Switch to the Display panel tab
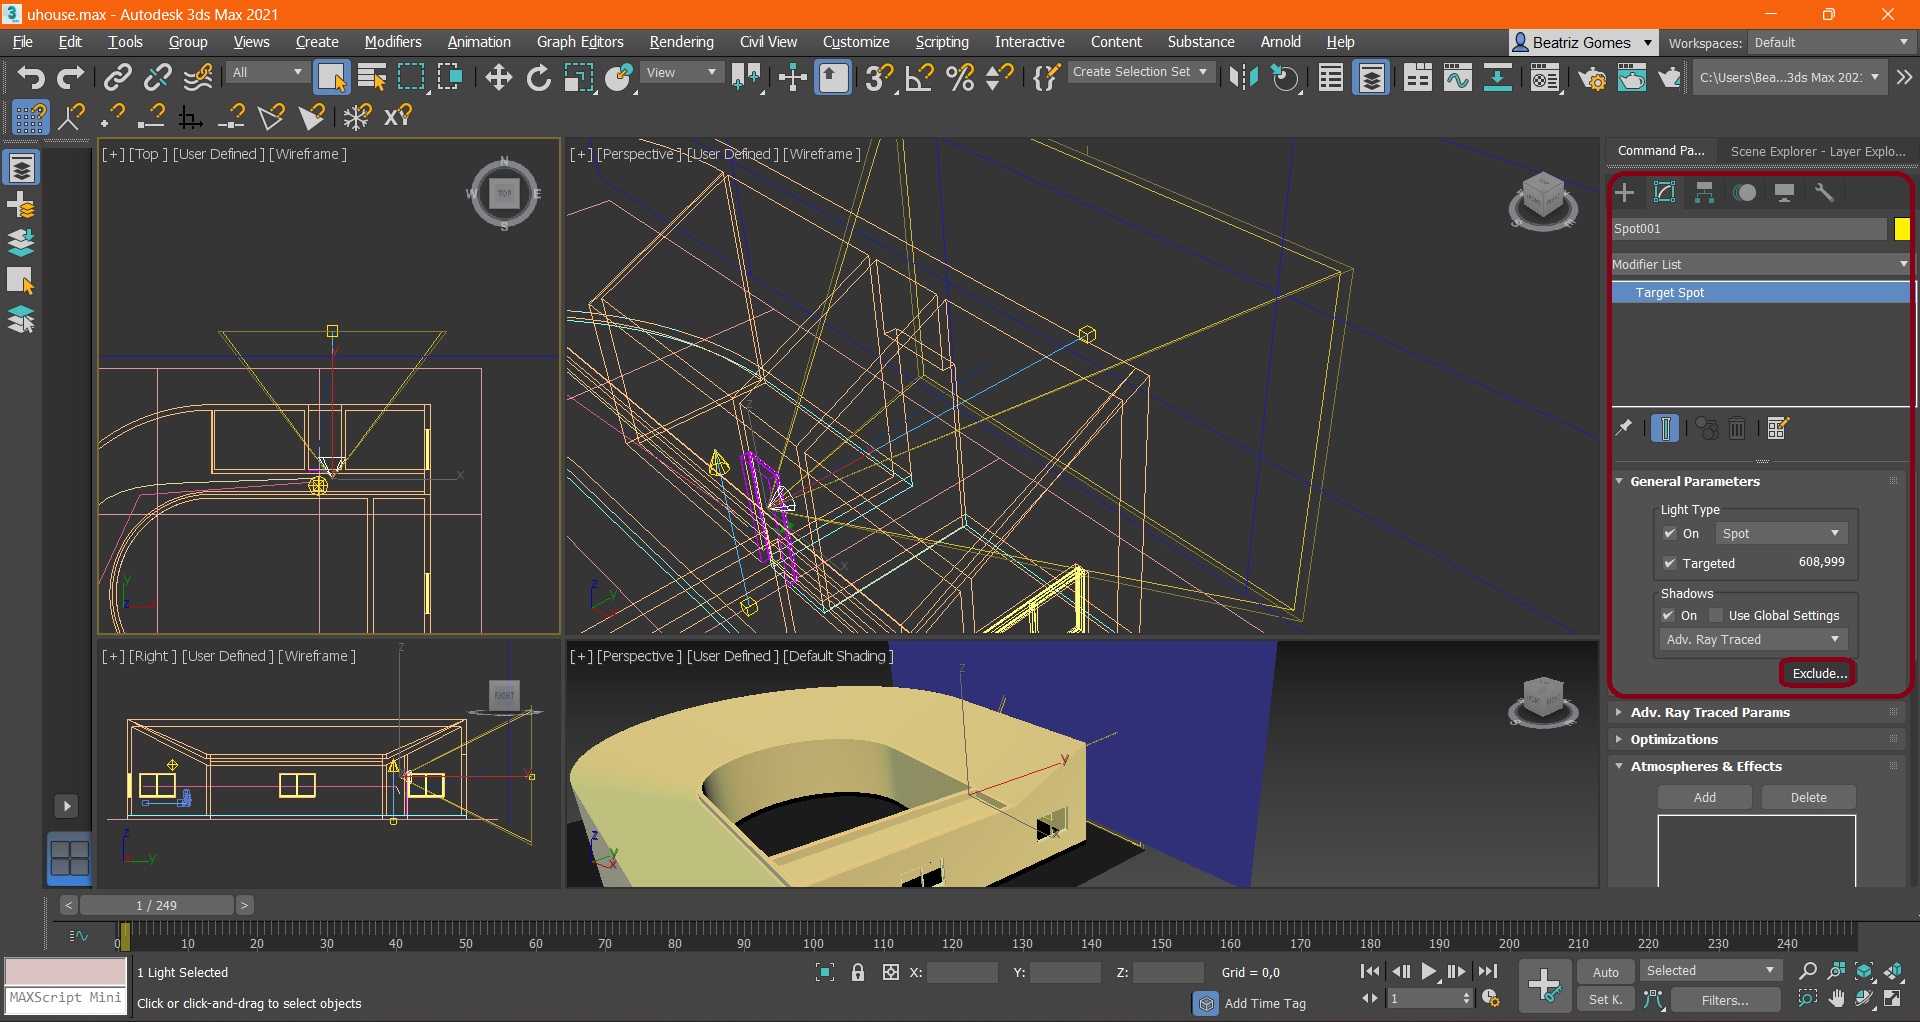This screenshot has height=1022, width=1920. pos(1785,192)
